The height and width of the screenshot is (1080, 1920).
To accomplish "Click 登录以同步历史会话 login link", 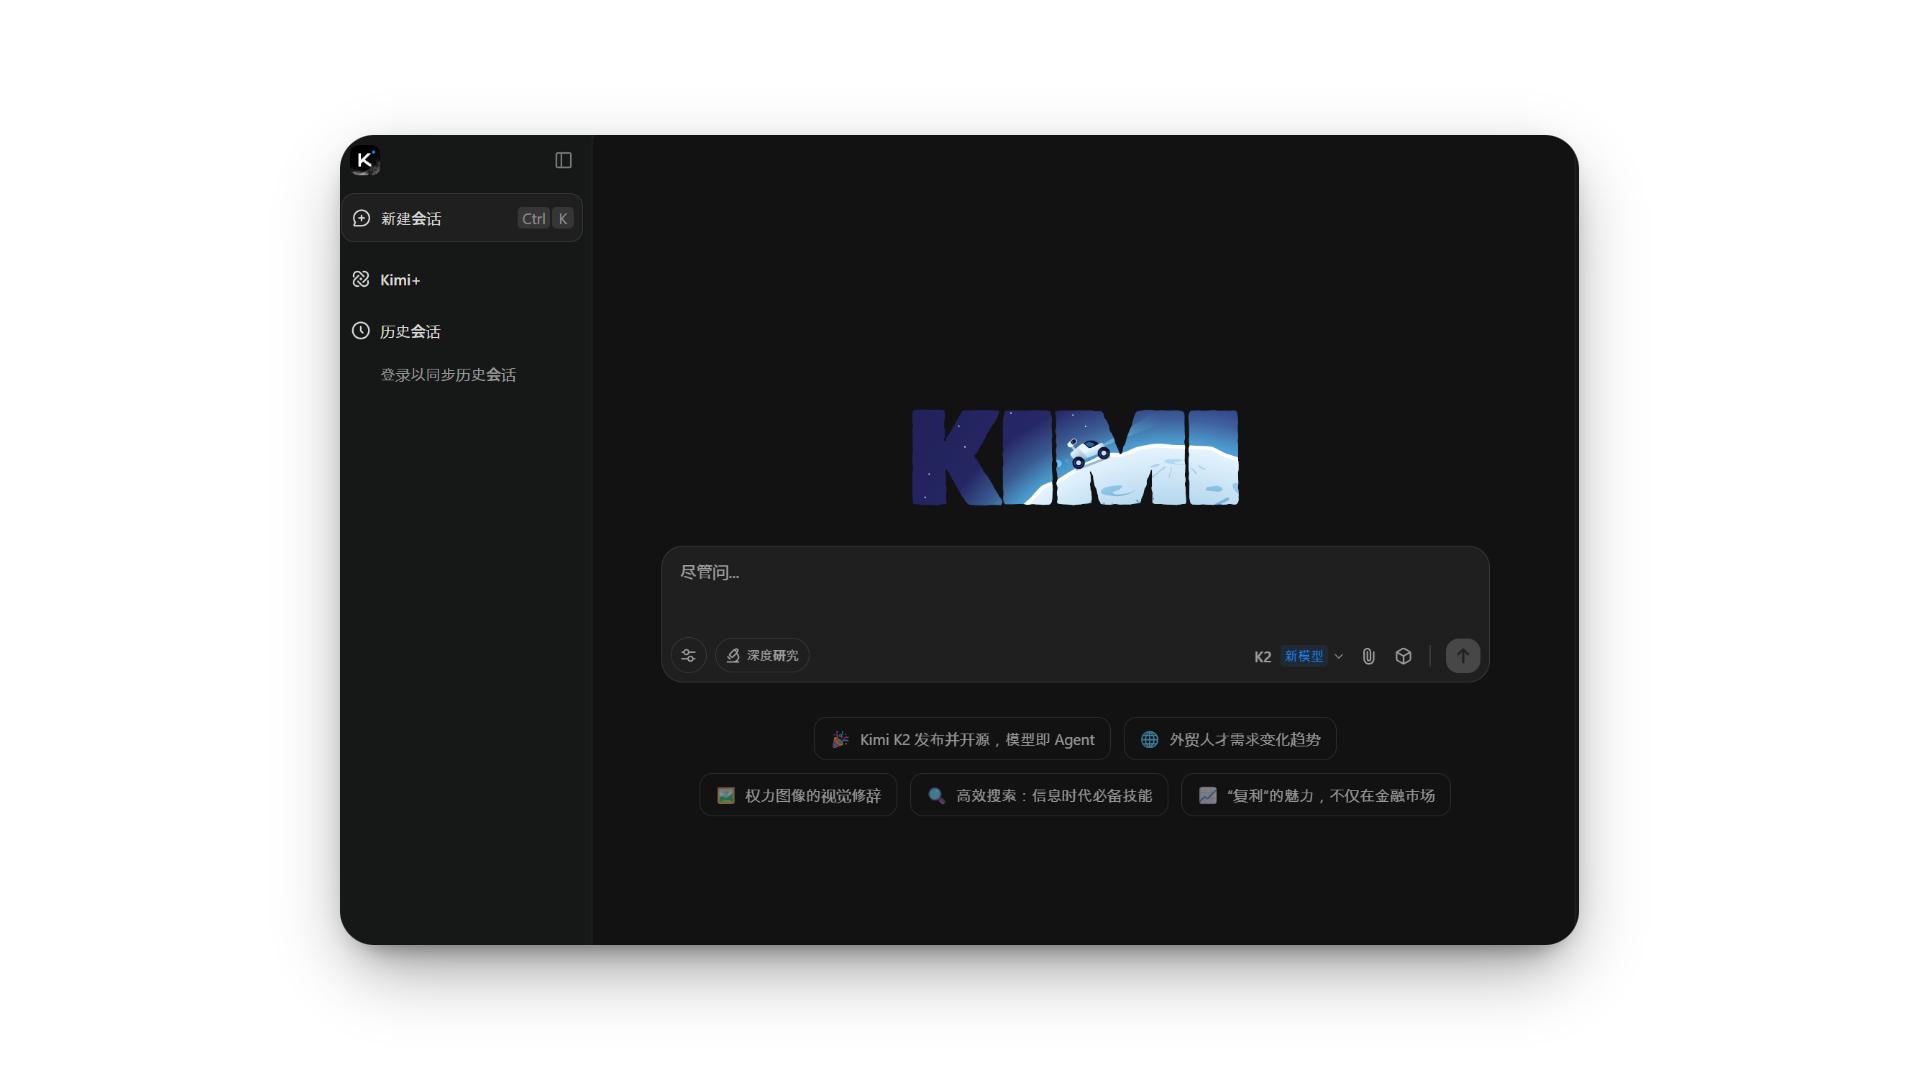I will pos(448,375).
